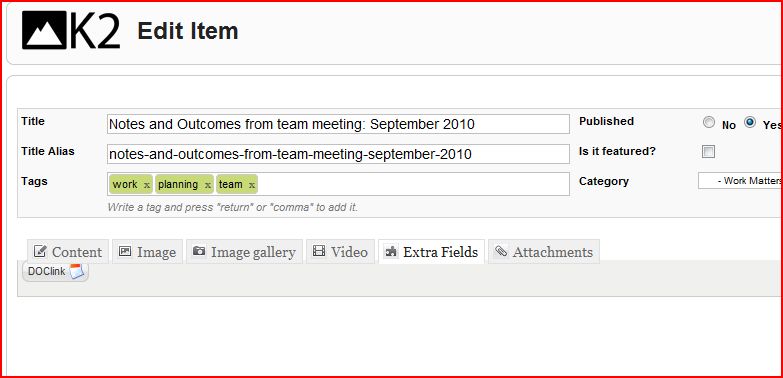783x378 pixels.
Task: Remove the 'work' tag with its x
Action: (x=147, y=185)
